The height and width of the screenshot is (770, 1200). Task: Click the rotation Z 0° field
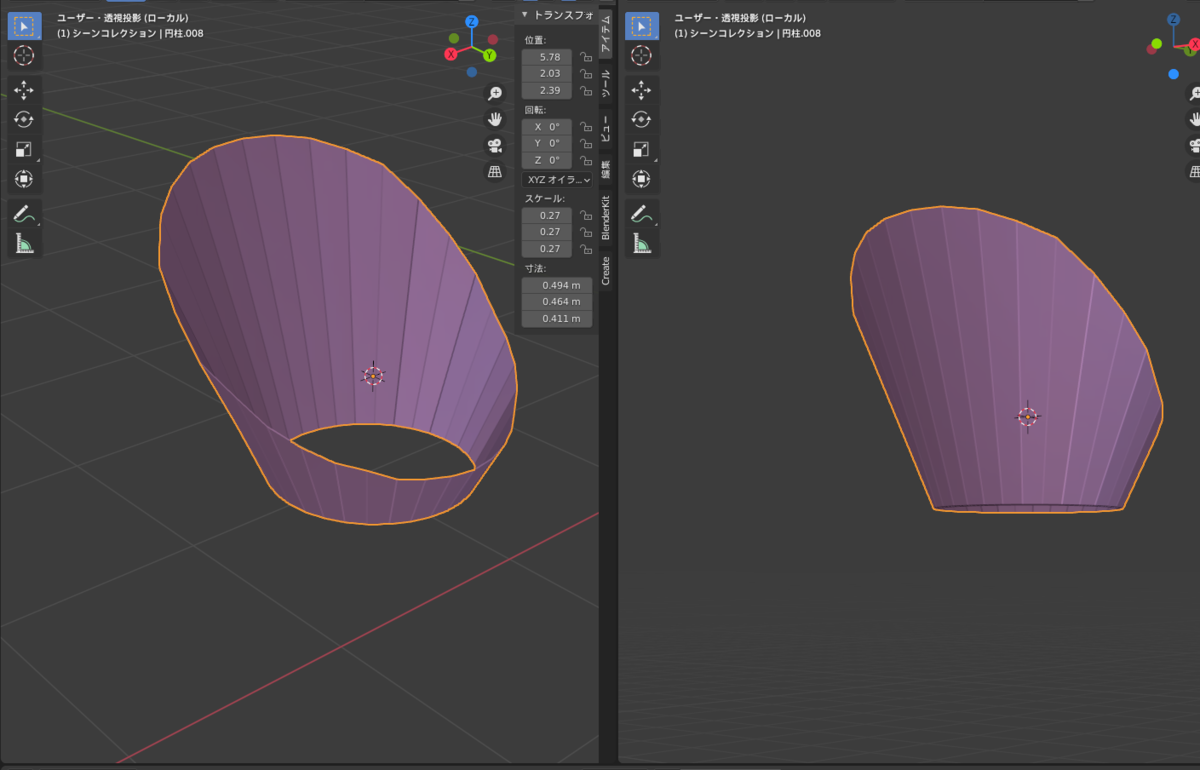[547, 161]
